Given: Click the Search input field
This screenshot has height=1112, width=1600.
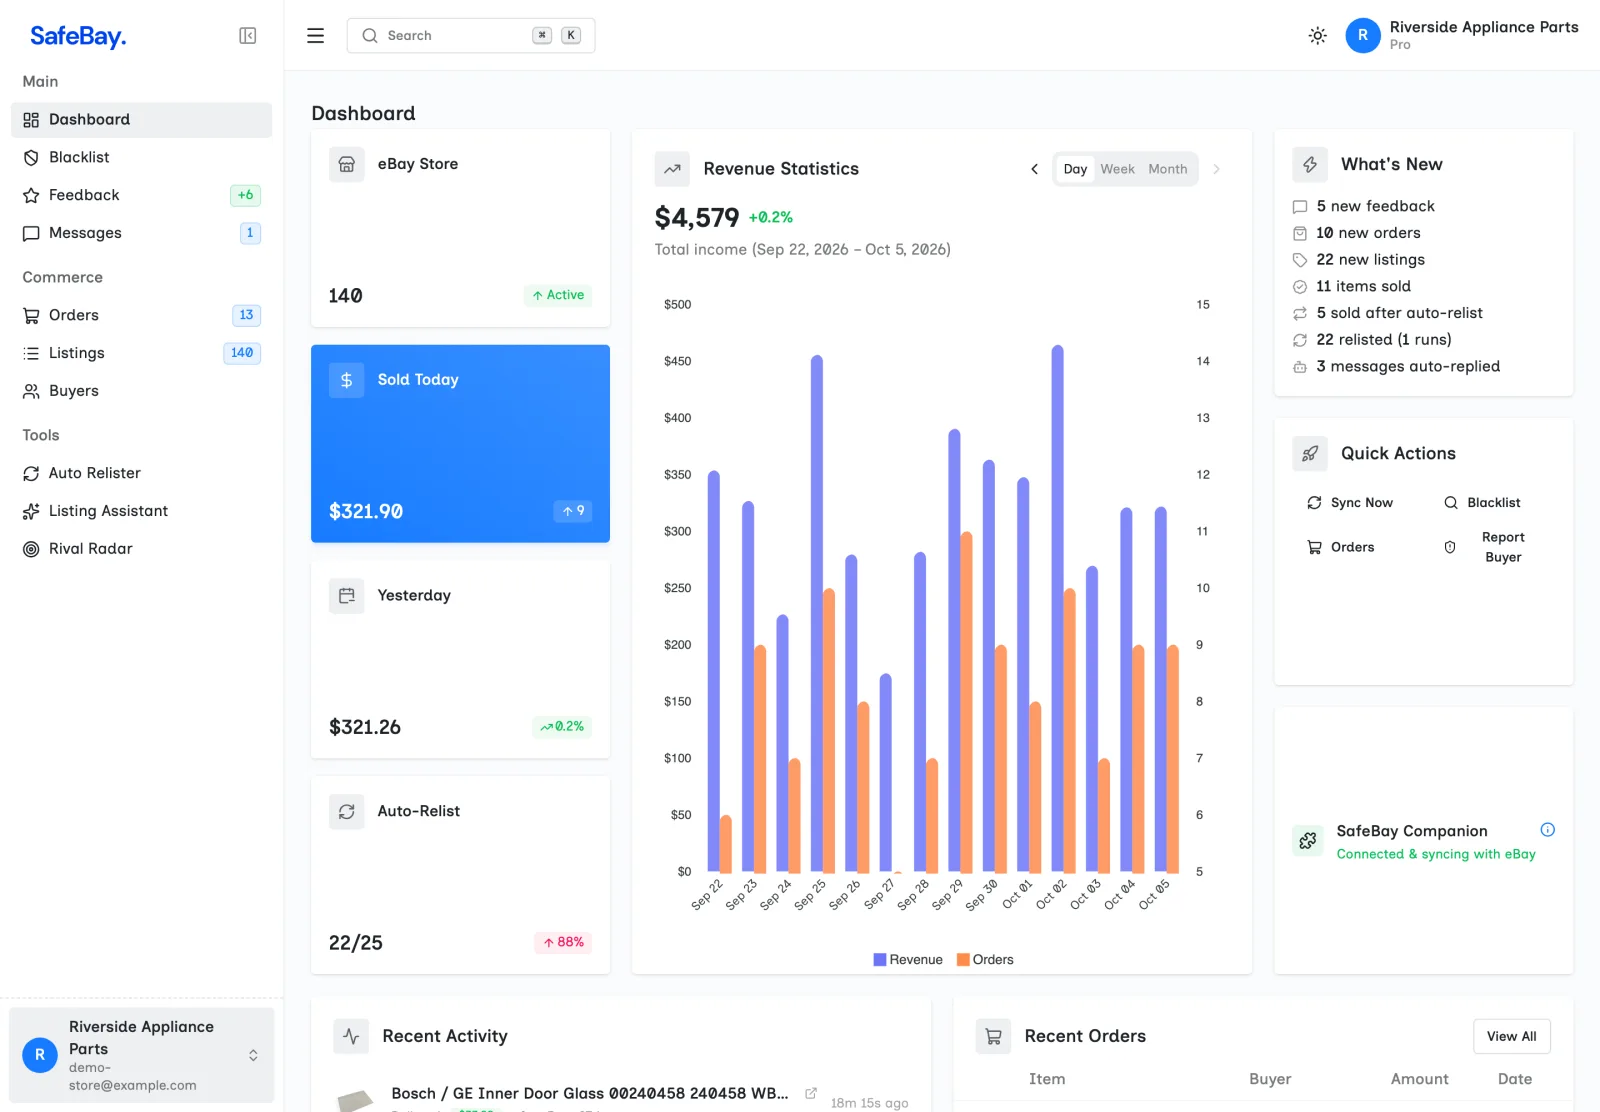Looking at the screenshot, I should (x=471, y=36).
